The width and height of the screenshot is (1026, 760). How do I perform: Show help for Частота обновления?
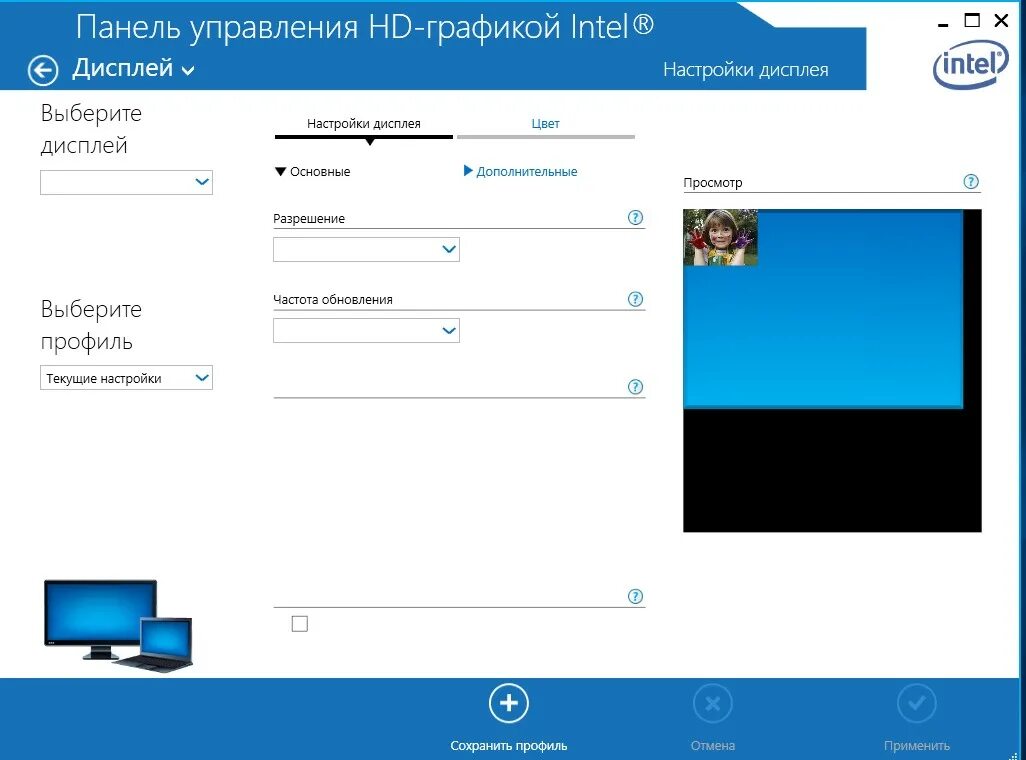635,299
